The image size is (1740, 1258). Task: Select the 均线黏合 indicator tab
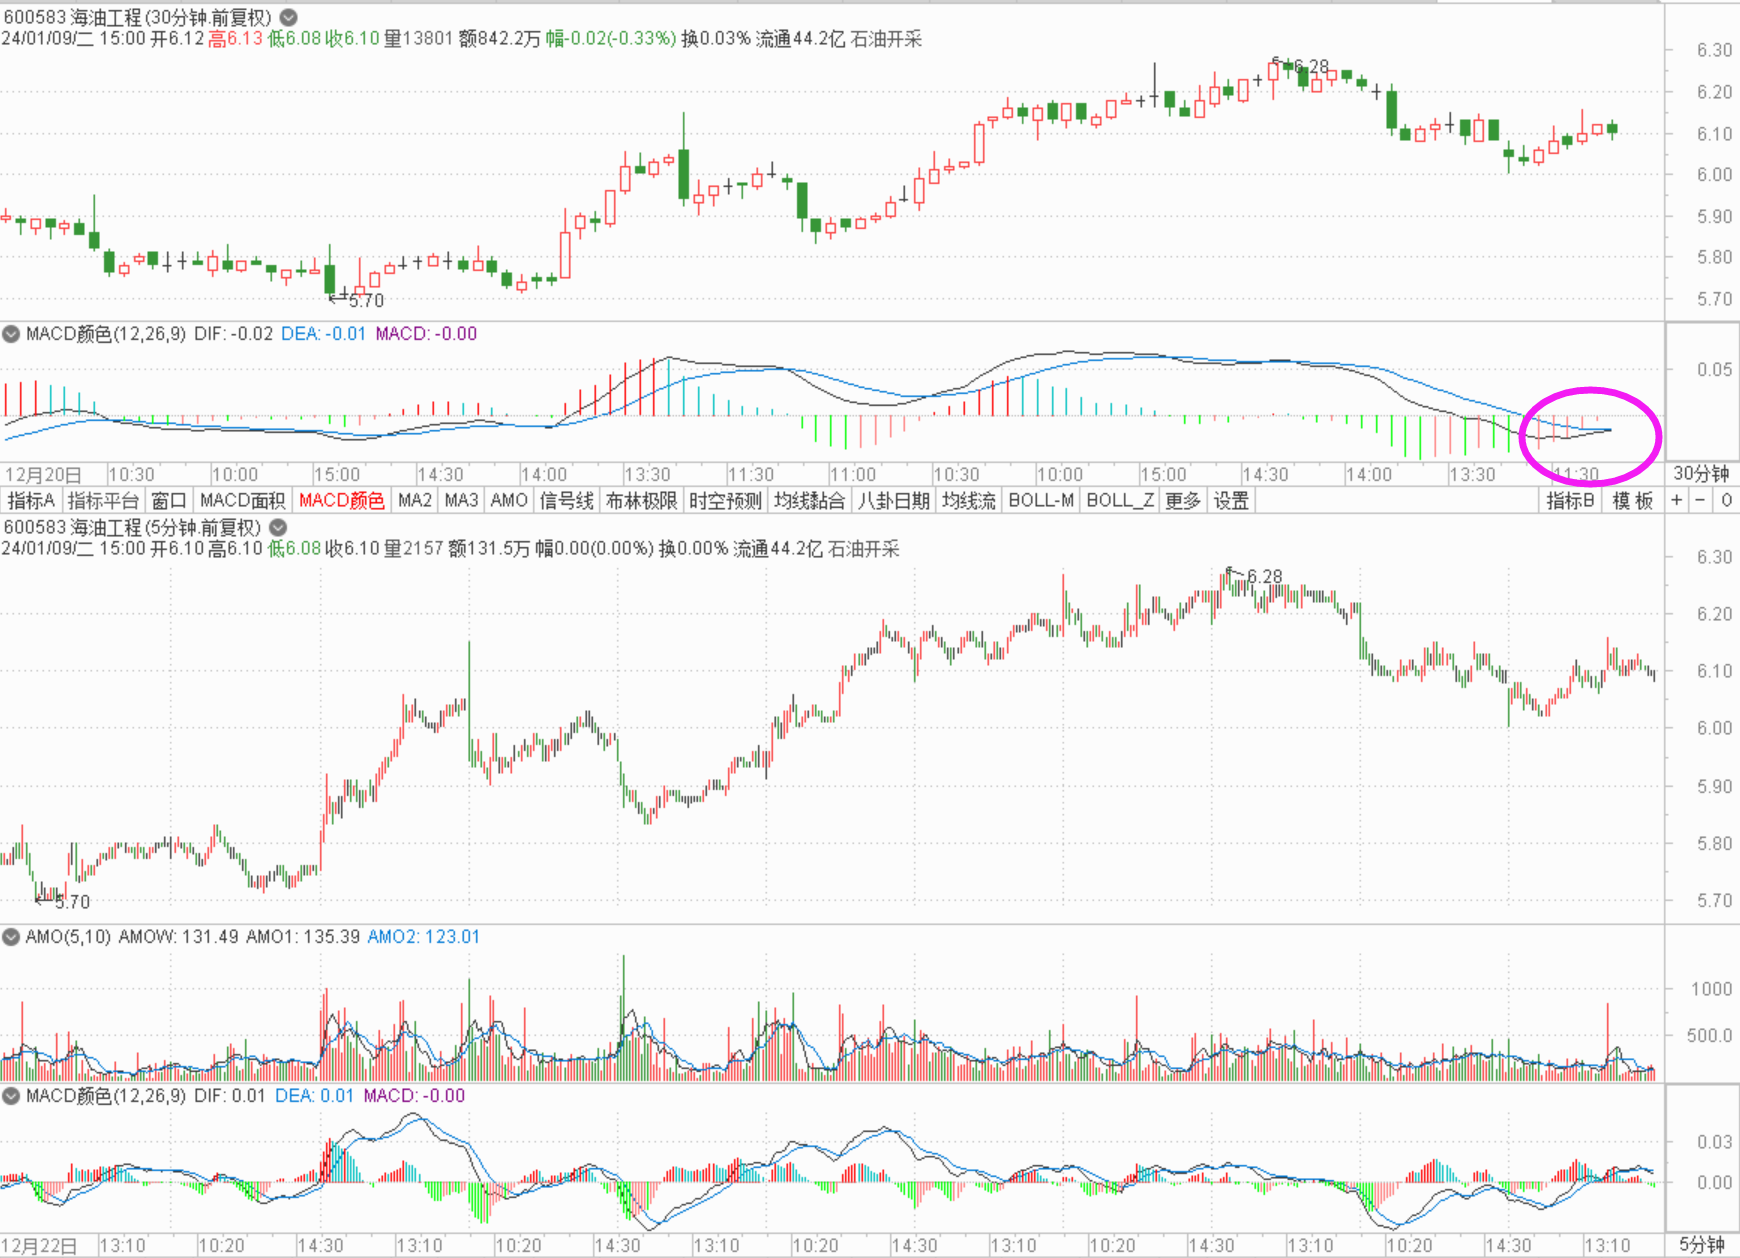pyautogui.click(x=809, y=501)
